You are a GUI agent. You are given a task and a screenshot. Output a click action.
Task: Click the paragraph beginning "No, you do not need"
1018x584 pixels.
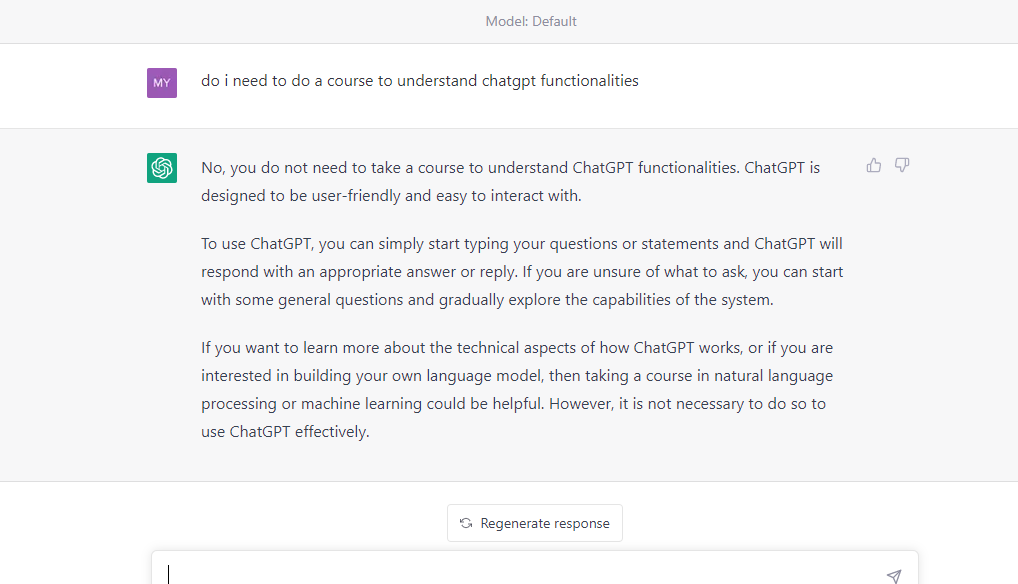510,182
